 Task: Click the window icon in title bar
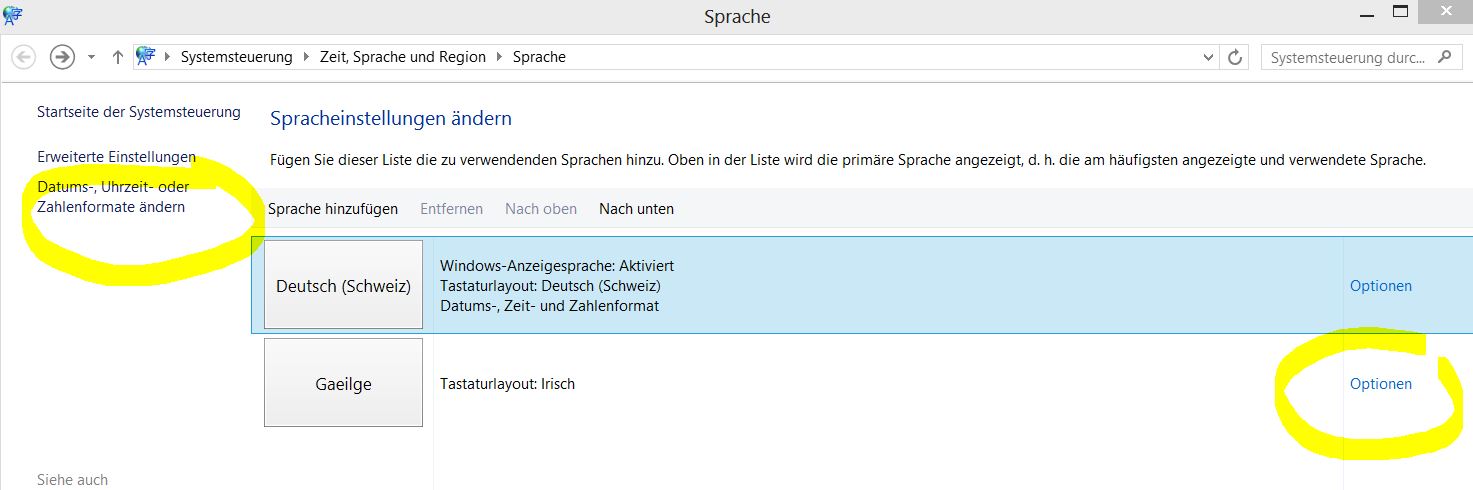pos(14,14)
